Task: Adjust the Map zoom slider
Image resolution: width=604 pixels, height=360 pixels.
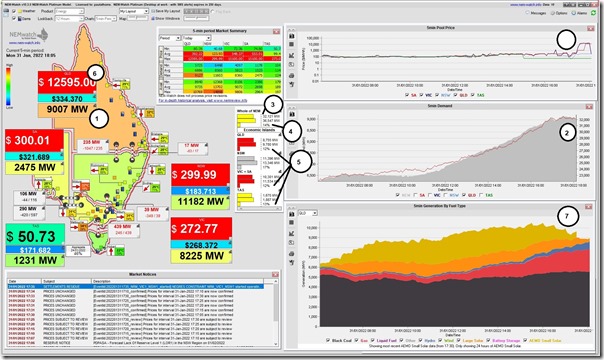Action: [x=138, y=18]
